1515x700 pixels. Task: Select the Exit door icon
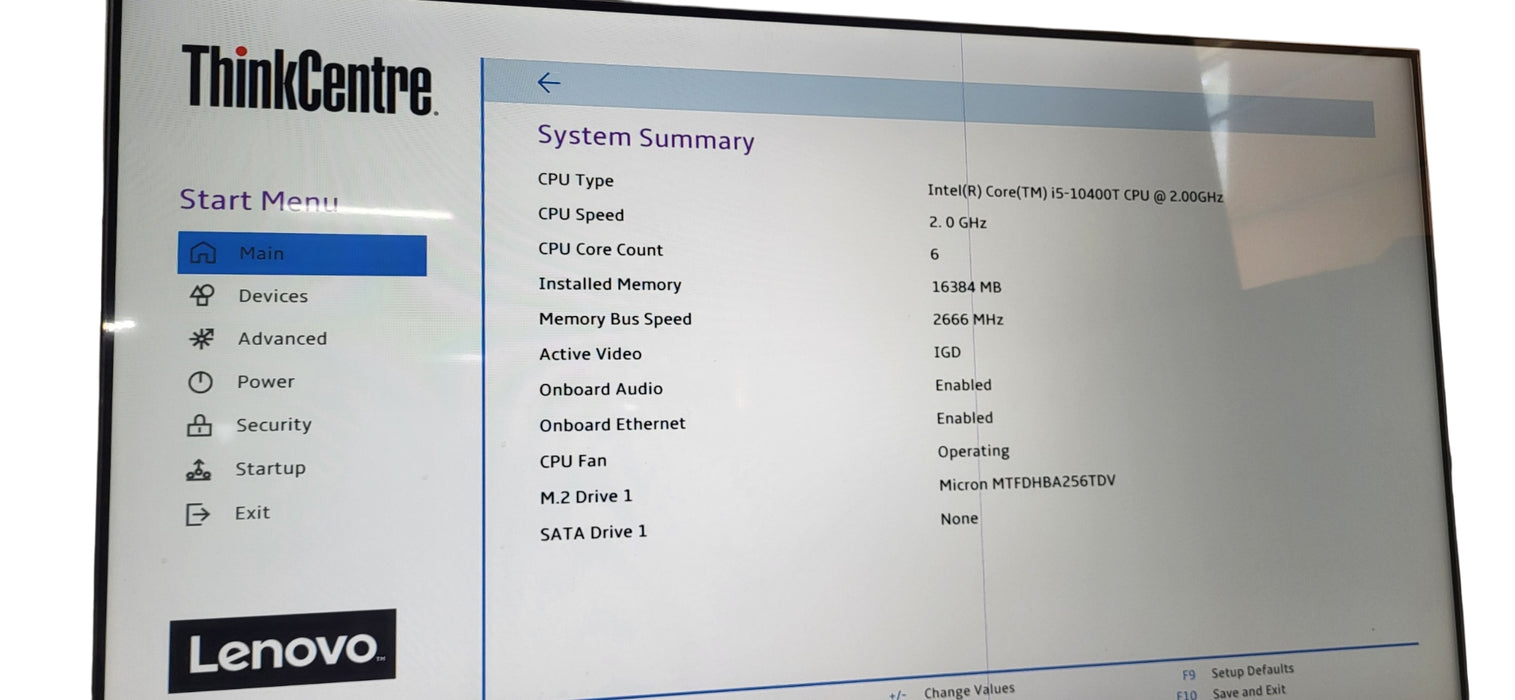coord(198,514)
